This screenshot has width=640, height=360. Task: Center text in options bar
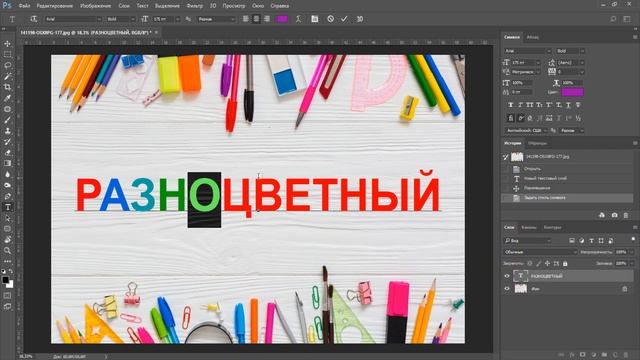pos(256,19)
